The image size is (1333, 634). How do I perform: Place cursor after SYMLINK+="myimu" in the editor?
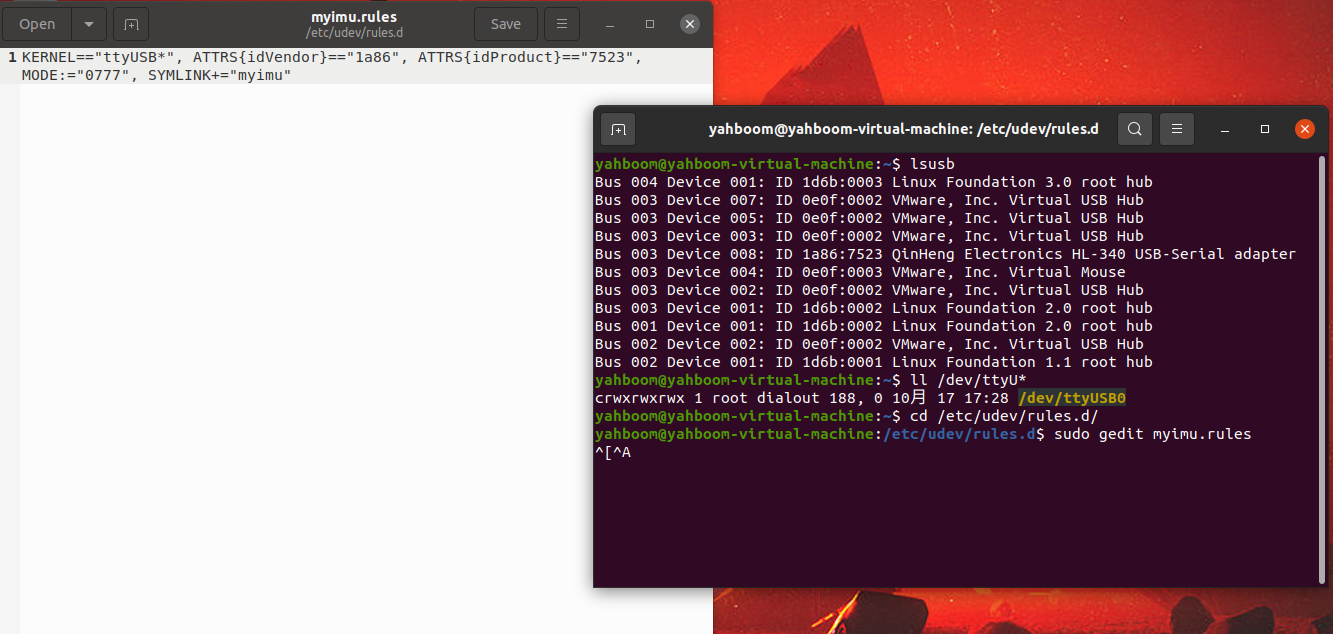coord(292,75)
